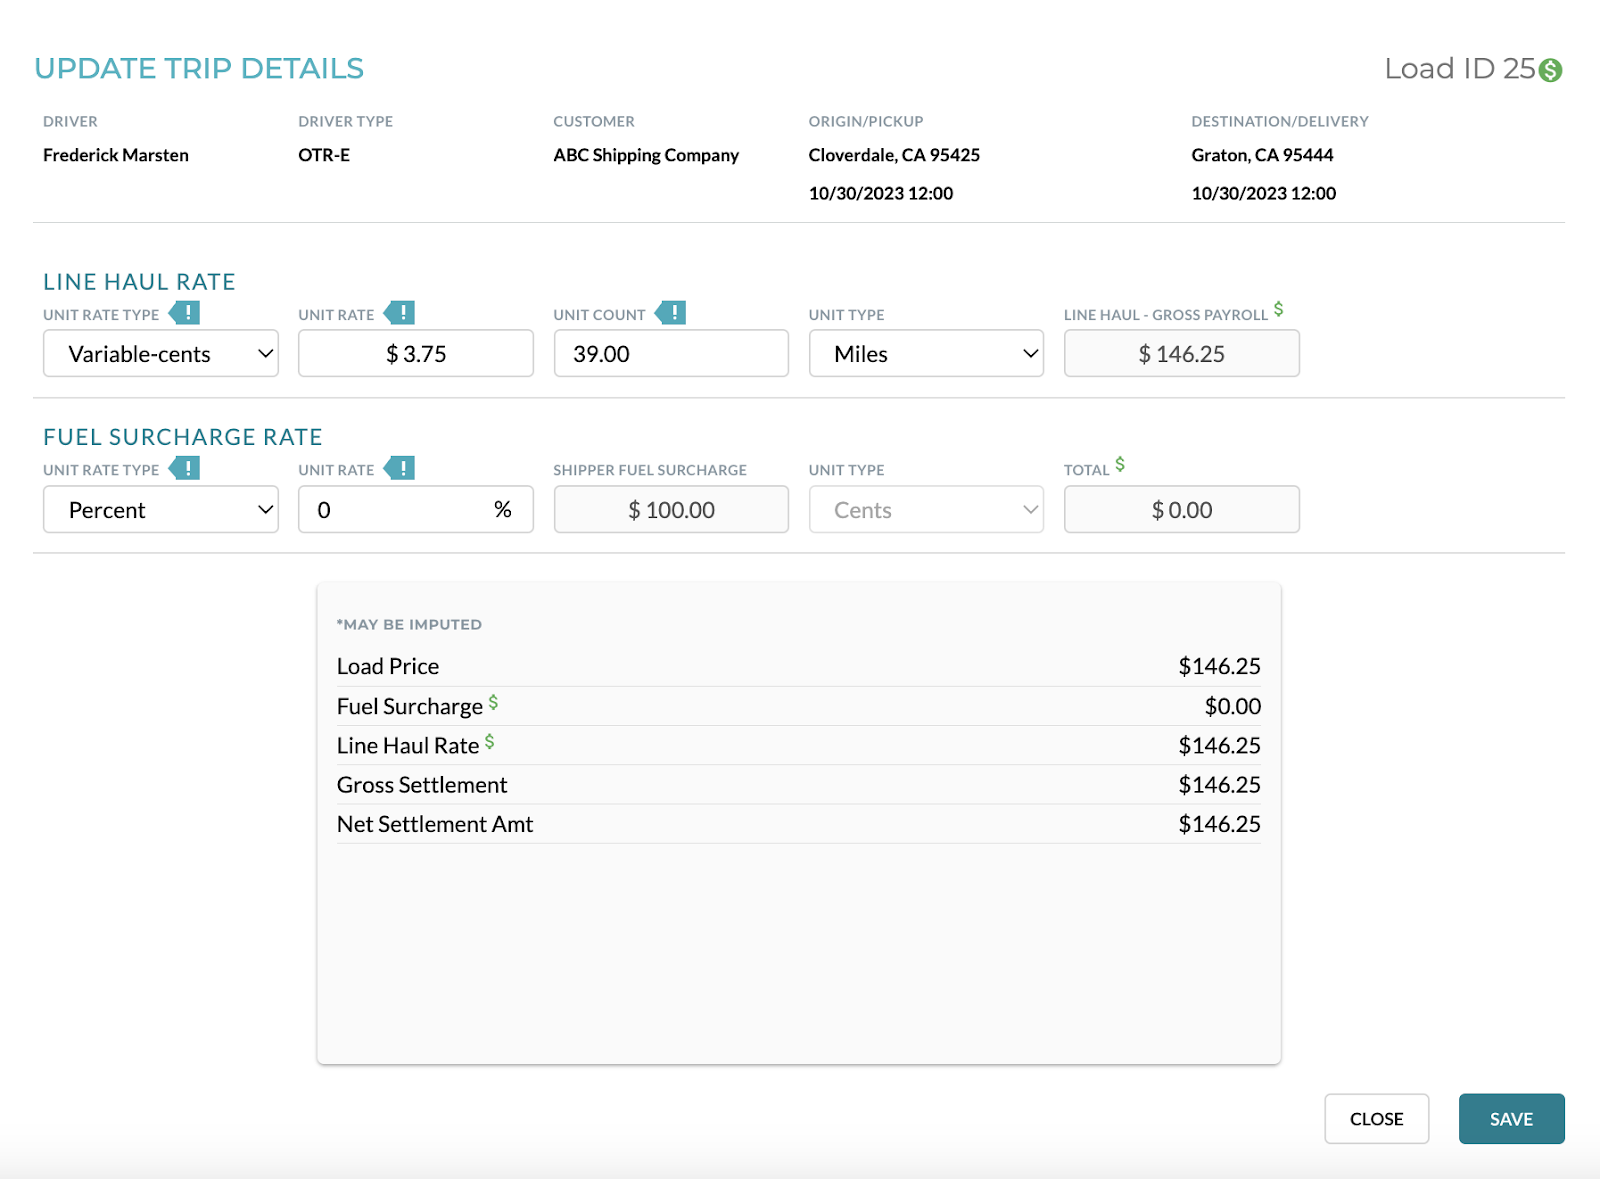The width and height of the screenshot is (1600, 1179).
Task: Click the SAVE button
Action: point(1511,1118)
